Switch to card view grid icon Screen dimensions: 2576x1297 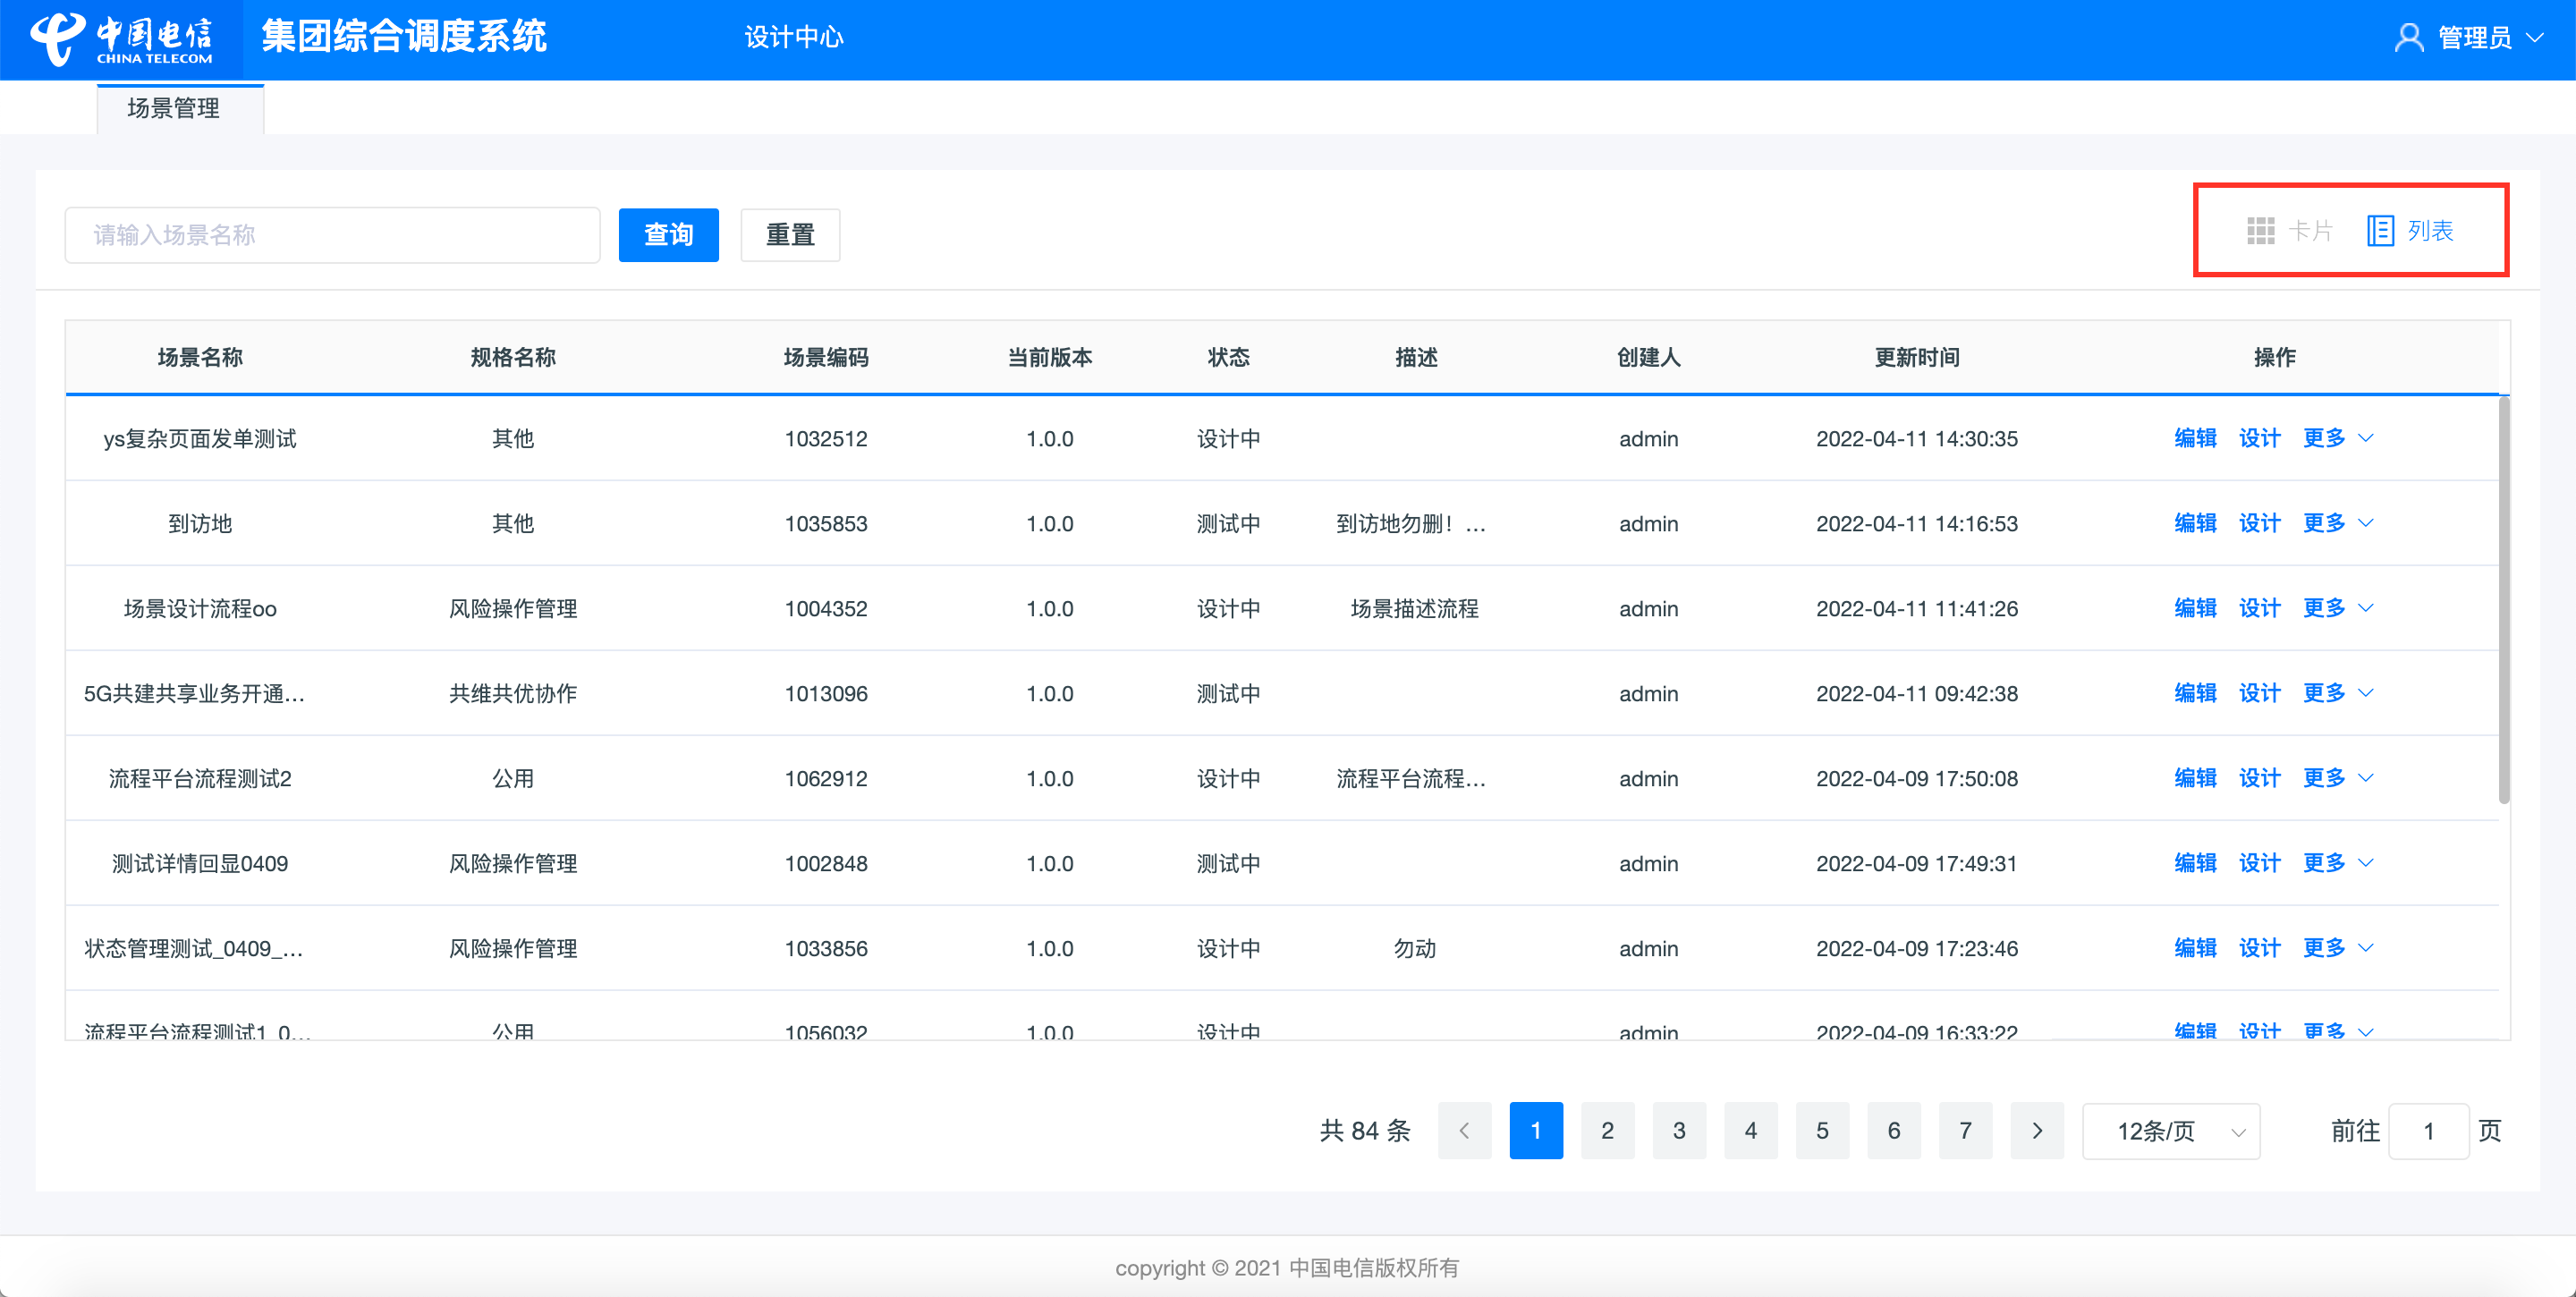click(2260, 231)
